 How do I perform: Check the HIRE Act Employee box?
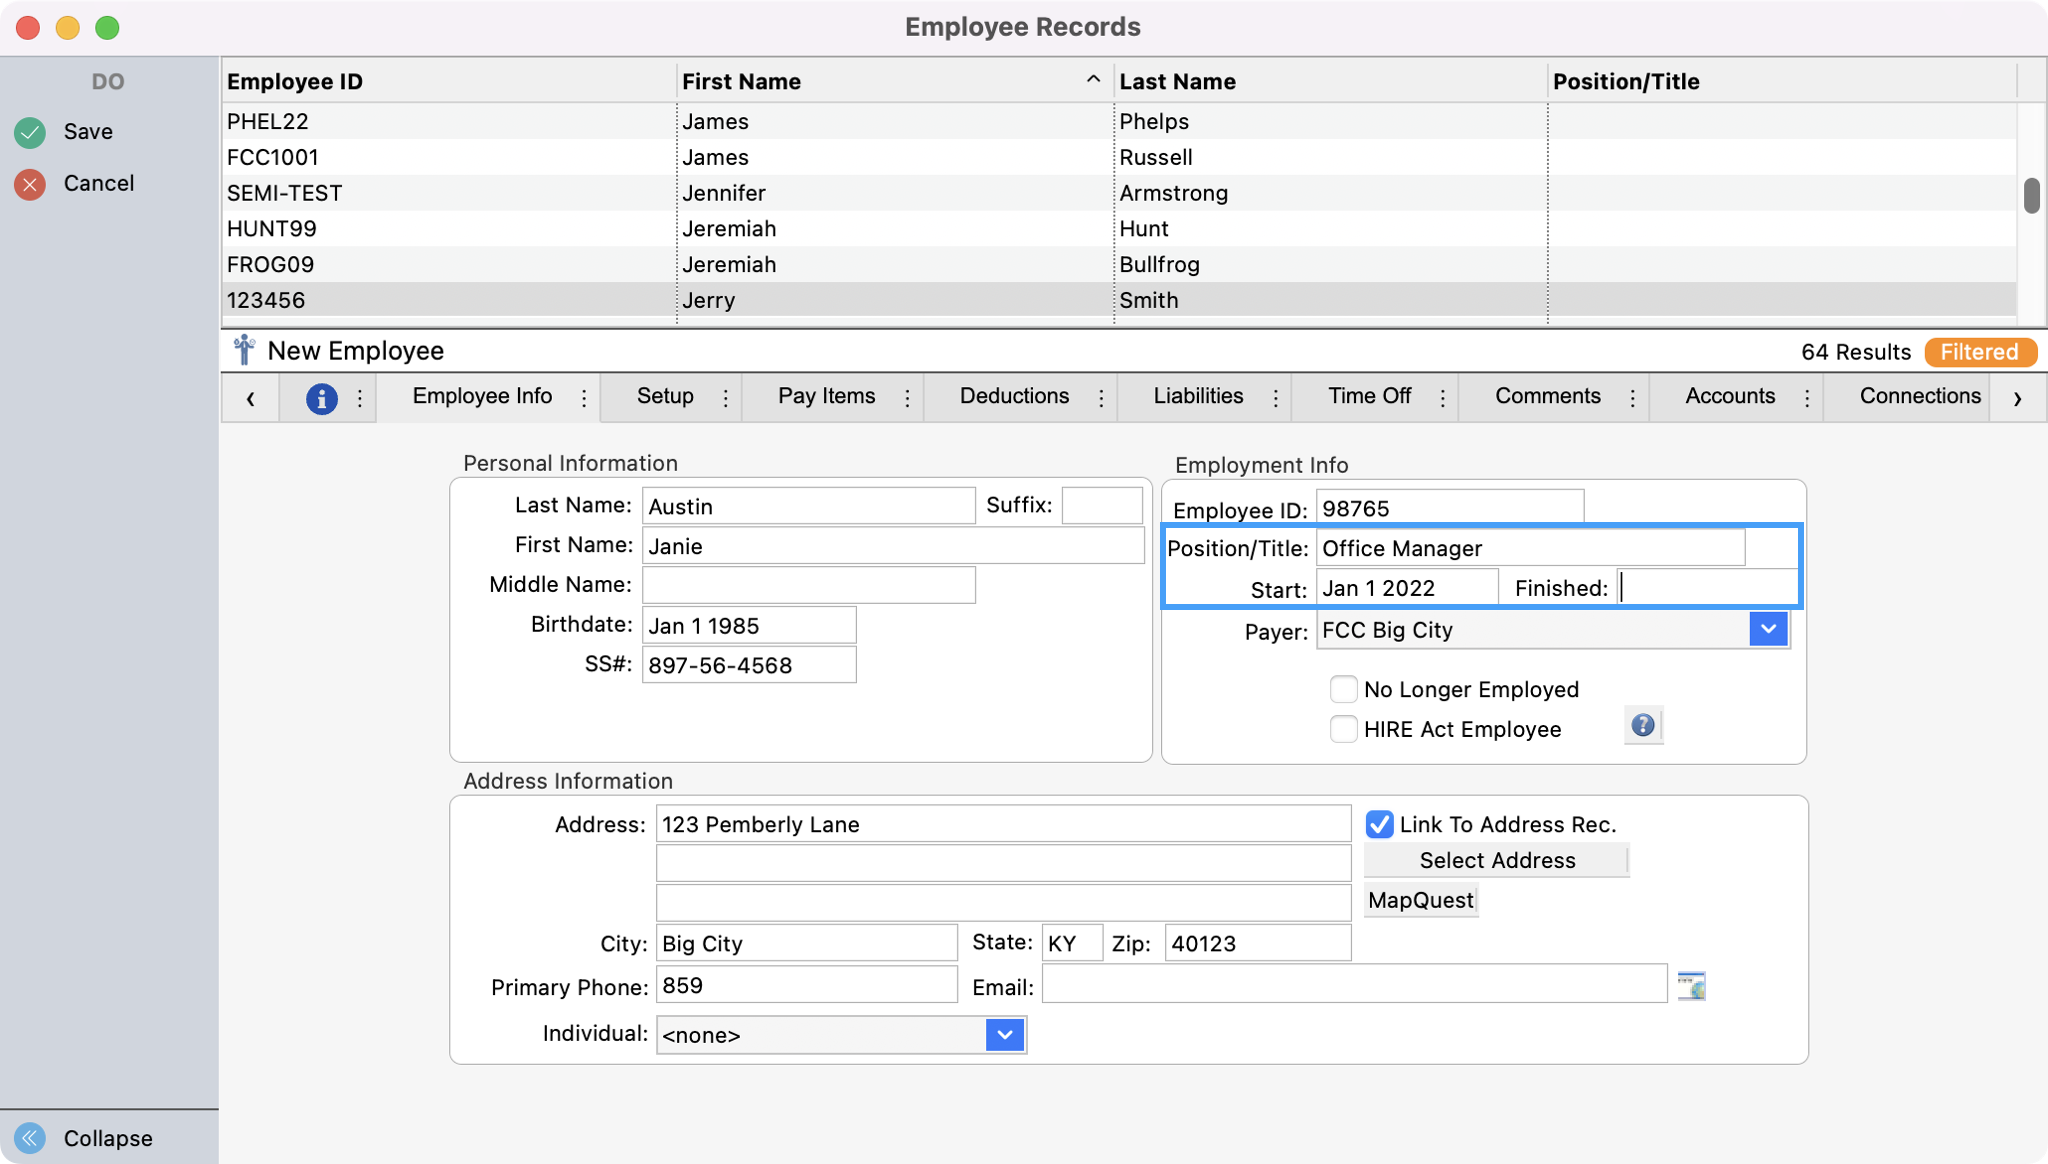point(1343,729)
